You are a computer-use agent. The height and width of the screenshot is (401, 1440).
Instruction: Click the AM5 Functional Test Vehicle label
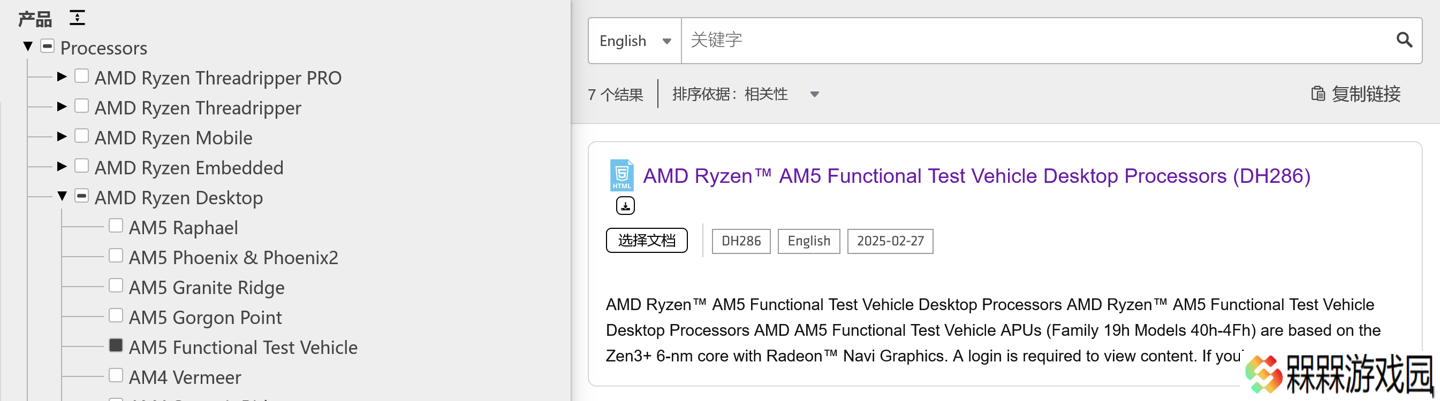243,348
